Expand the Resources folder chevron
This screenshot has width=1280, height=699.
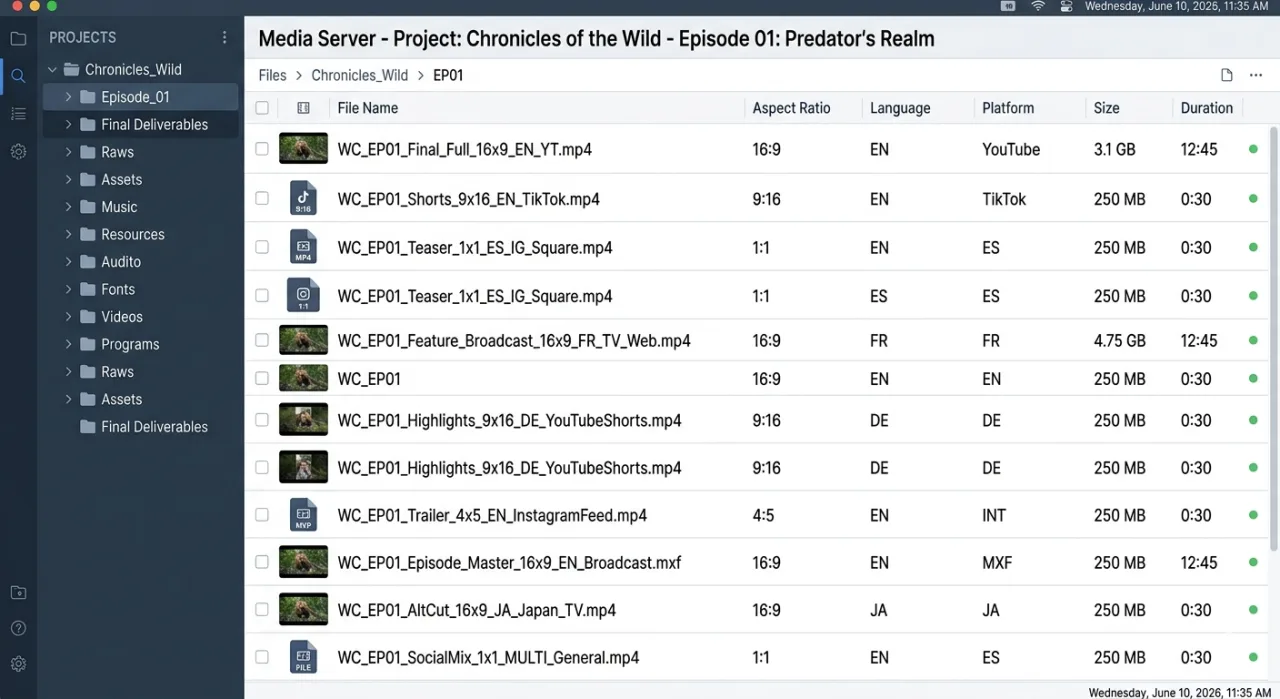(x=68, y=234)
